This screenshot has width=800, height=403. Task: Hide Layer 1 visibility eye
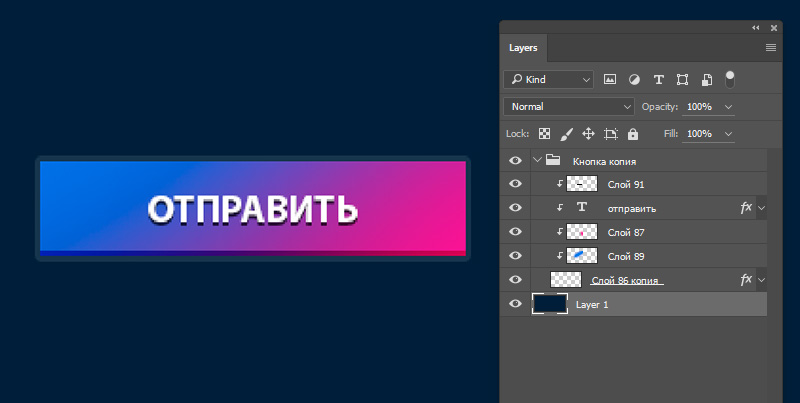pos(515,304)
